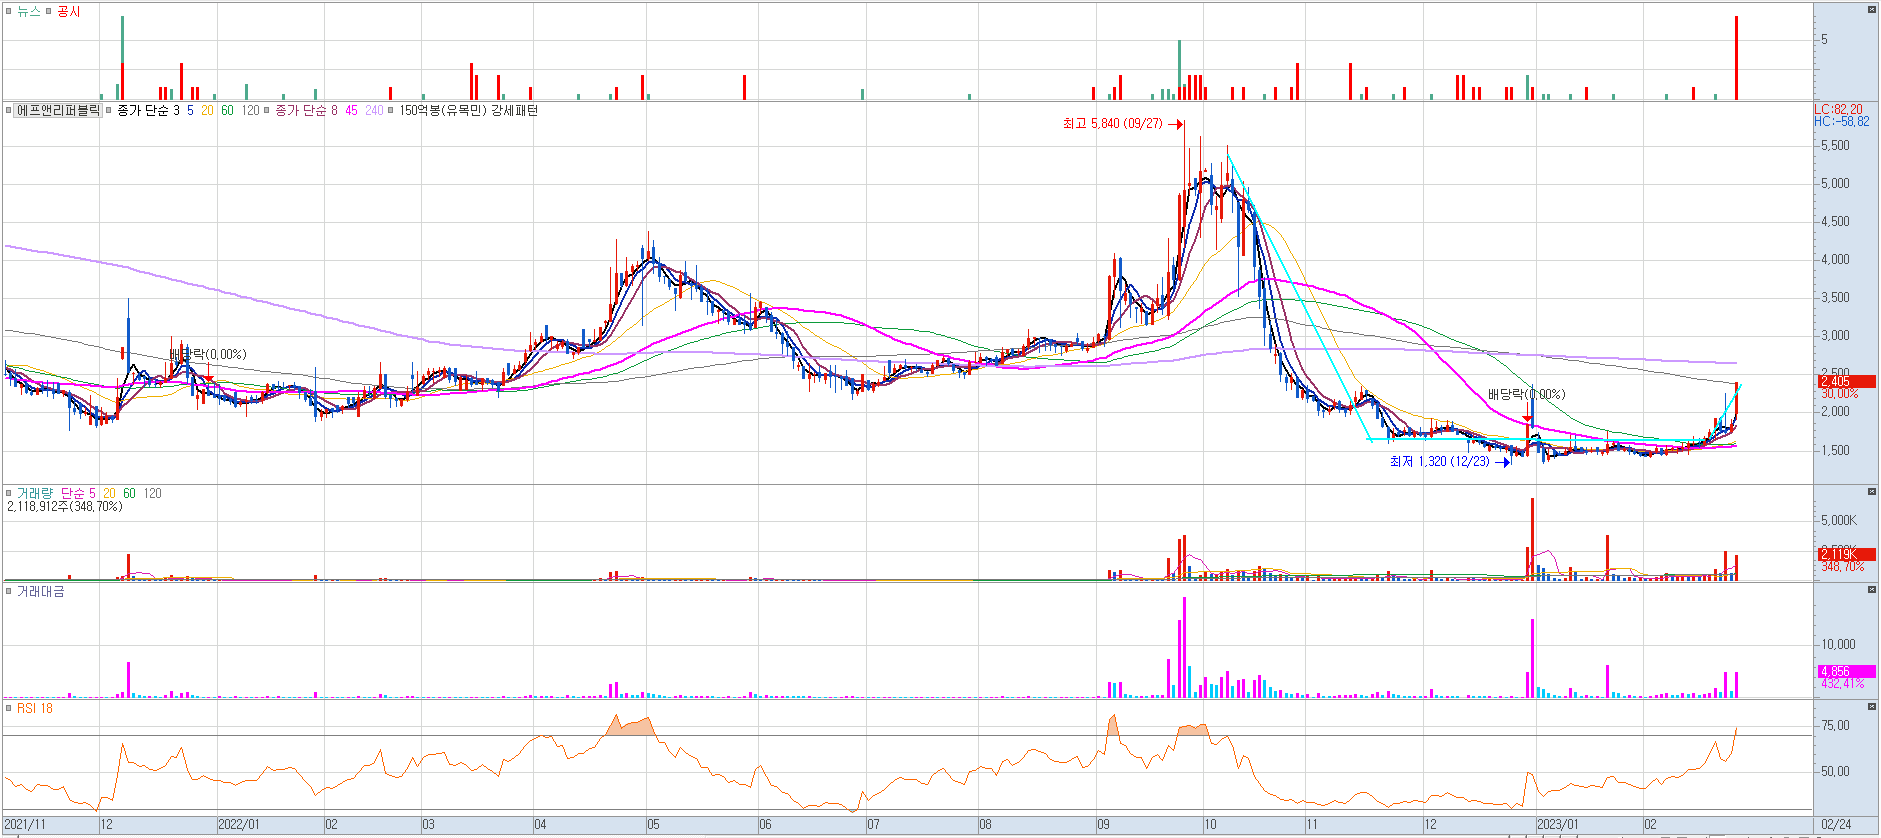The height and width of the screenshot is (838, 1881).
Task: Close the 거래대금 panel via X icon
Action: click(x=1872, y=590)
